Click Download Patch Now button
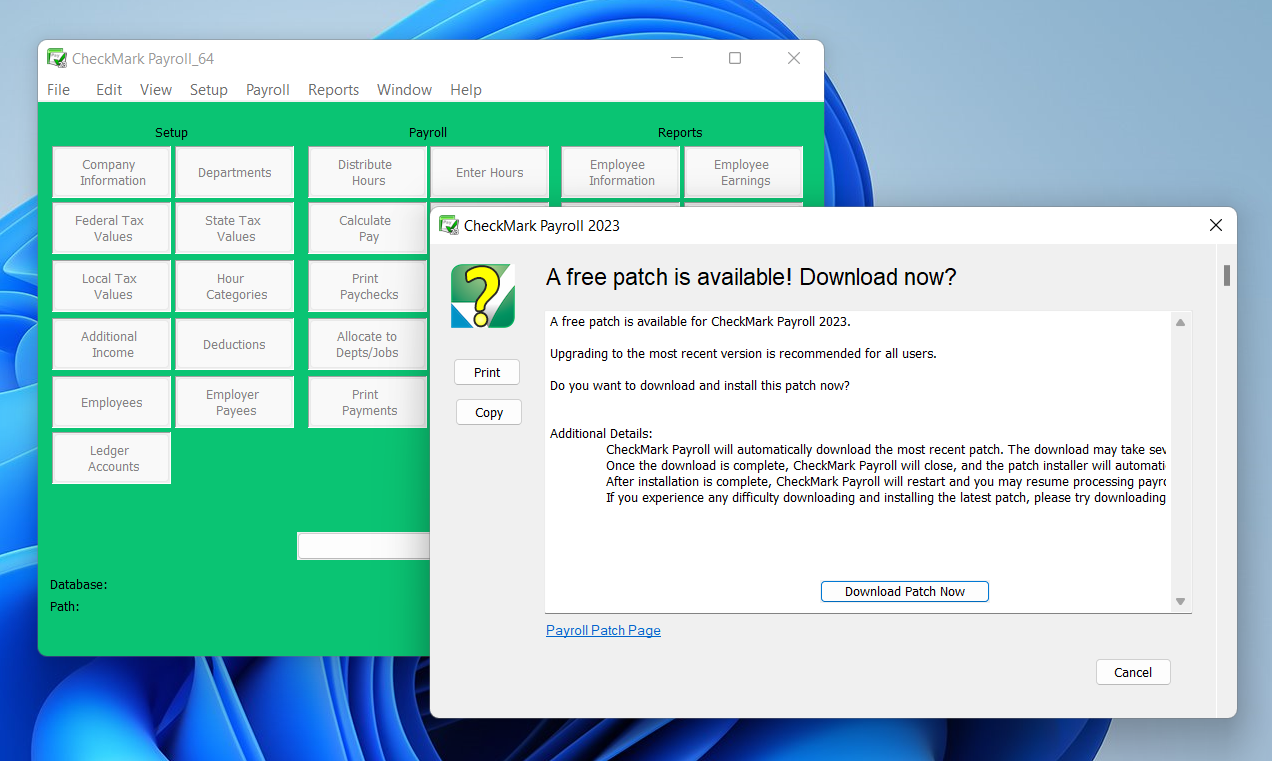The width and height of the screenshot is (1272, 761). click(x=905, y=592)
